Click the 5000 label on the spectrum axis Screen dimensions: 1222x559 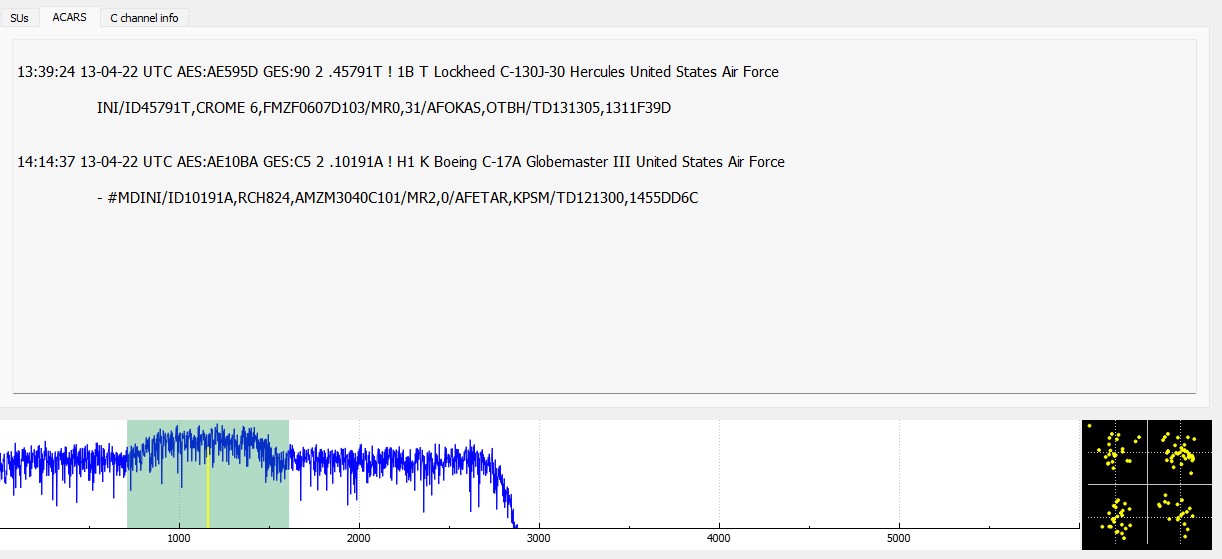(899, 538)
